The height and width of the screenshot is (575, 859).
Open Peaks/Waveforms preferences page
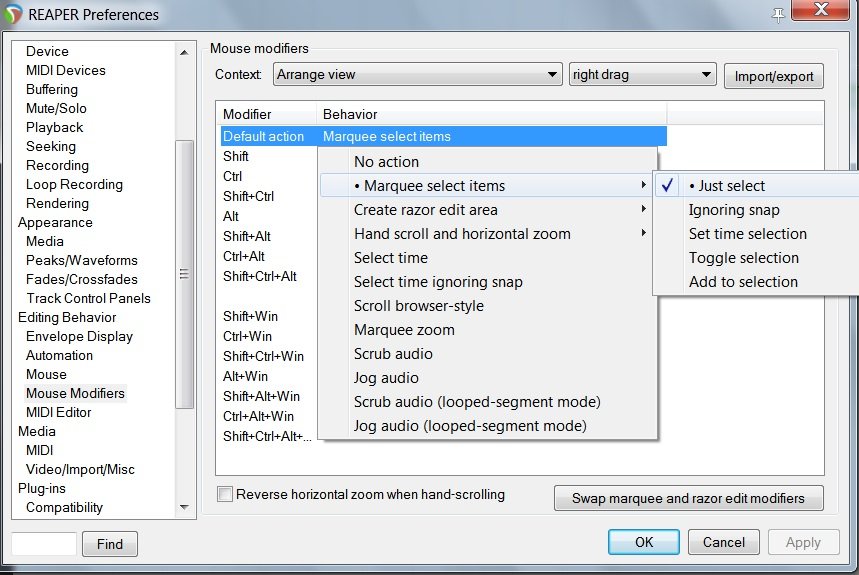click(82, 260)
